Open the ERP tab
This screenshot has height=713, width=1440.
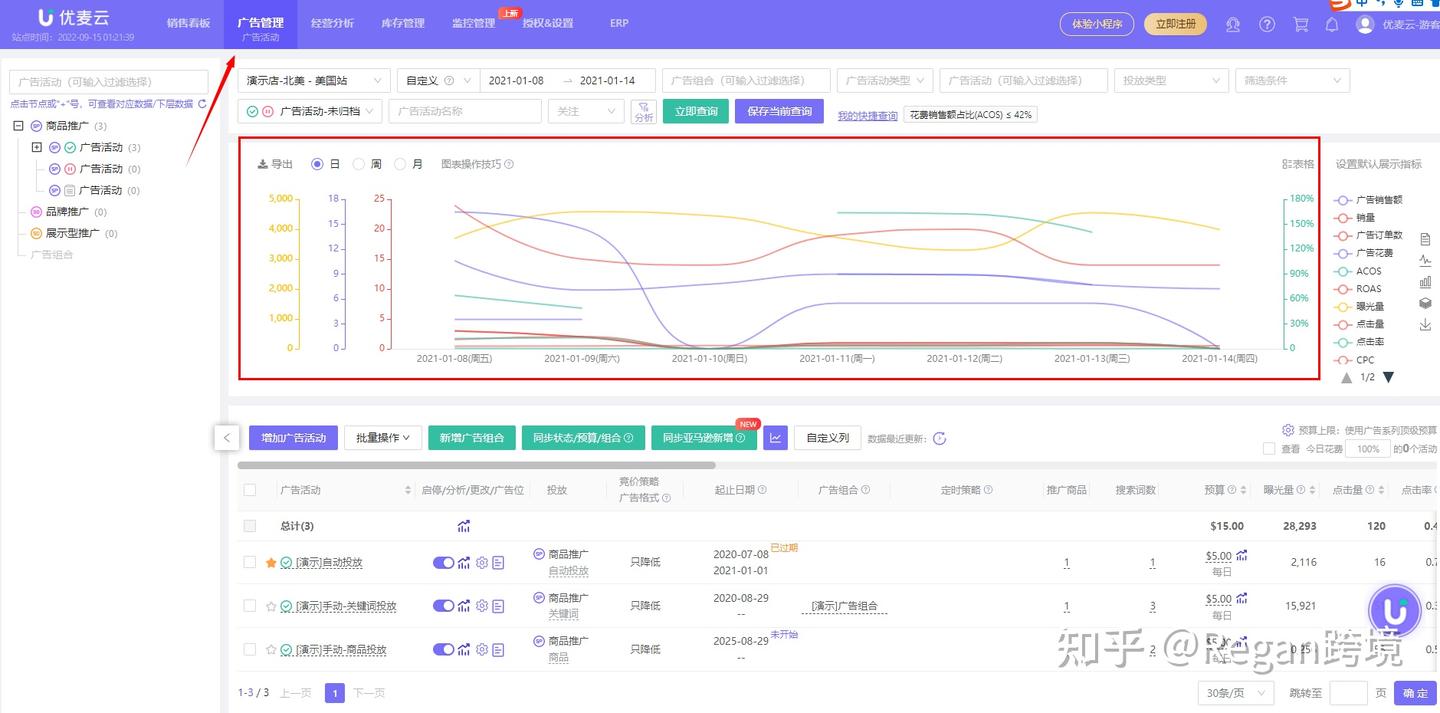click(619, 23)
